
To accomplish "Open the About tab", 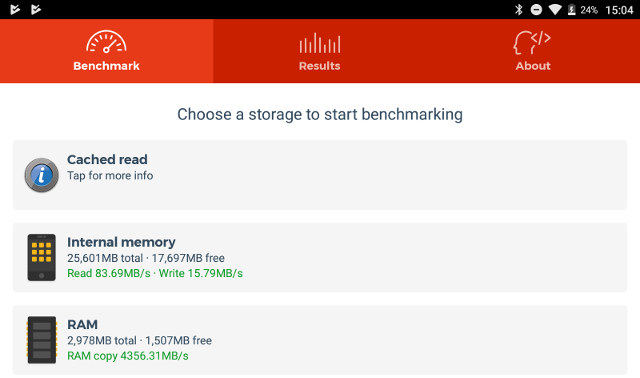I will [x=533, y=51].
